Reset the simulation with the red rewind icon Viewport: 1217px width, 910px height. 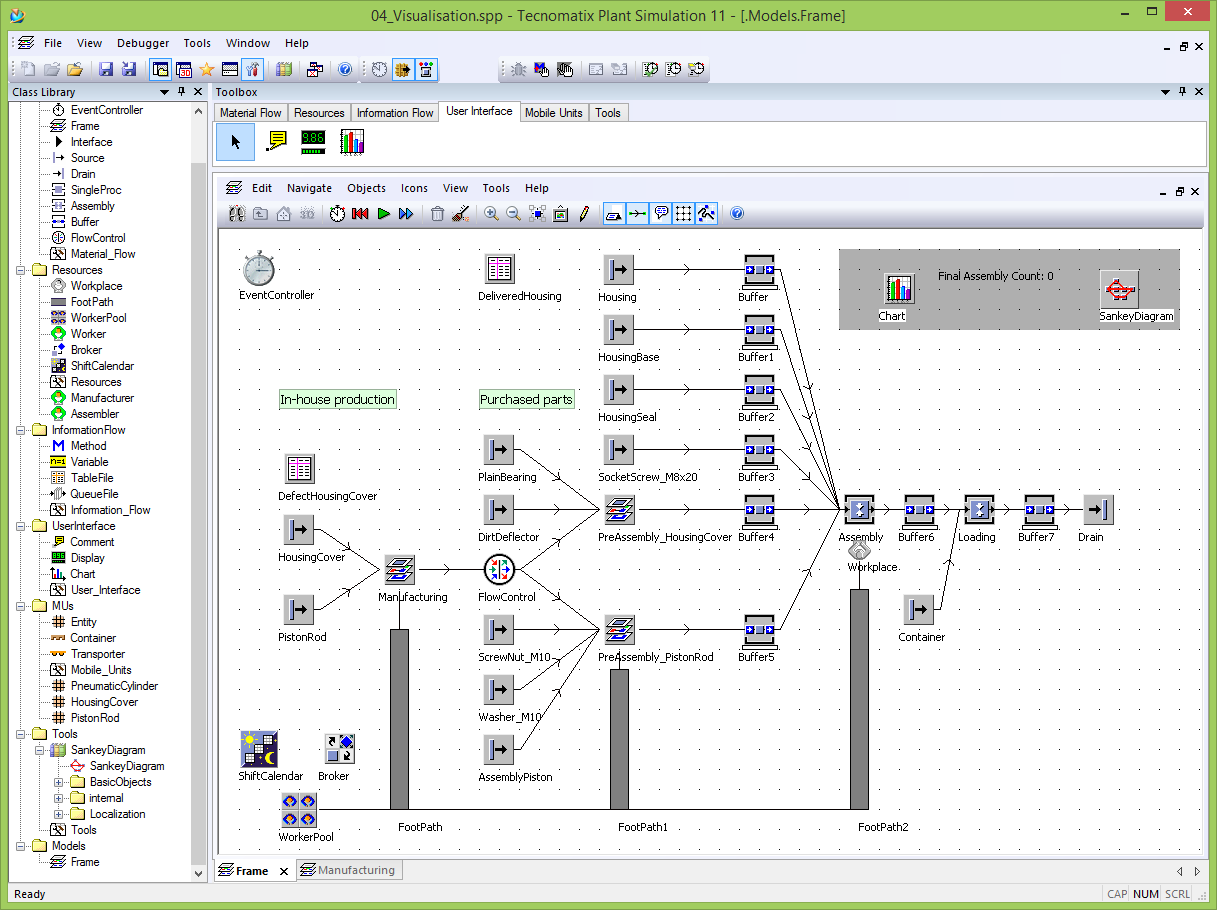[360, 213]
